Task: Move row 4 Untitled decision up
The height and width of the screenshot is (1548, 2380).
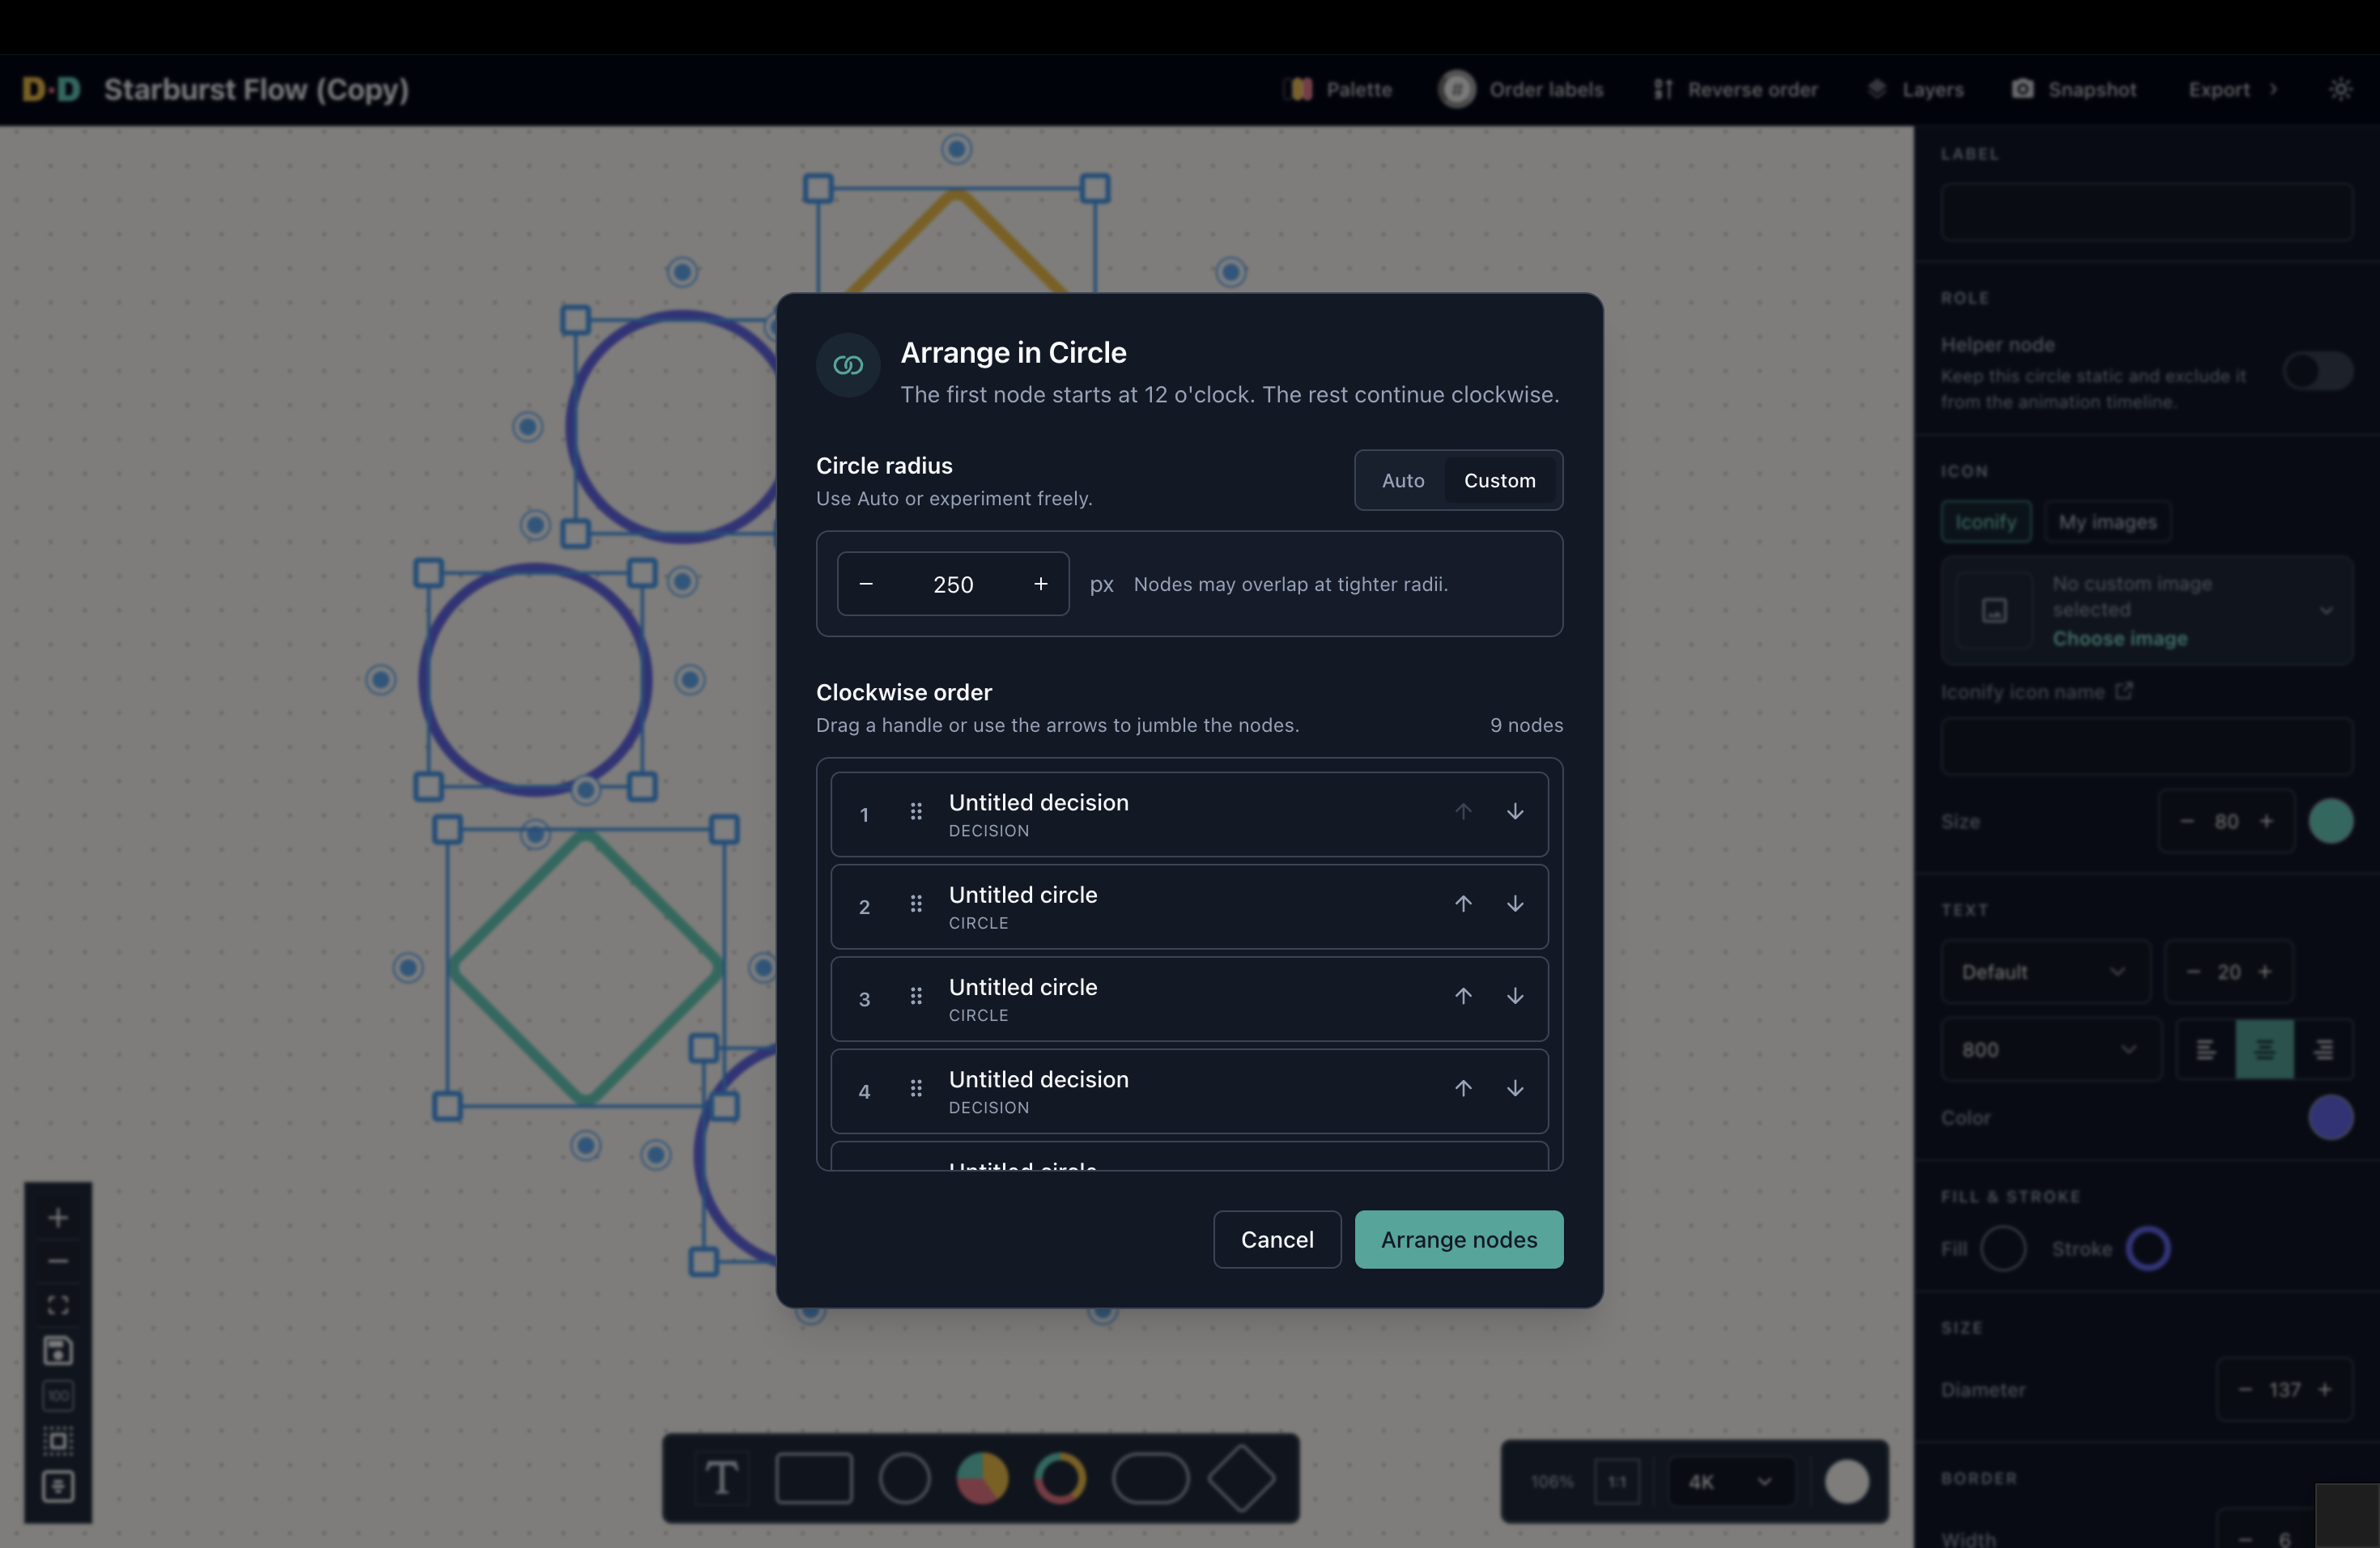Action: 1463,1088
